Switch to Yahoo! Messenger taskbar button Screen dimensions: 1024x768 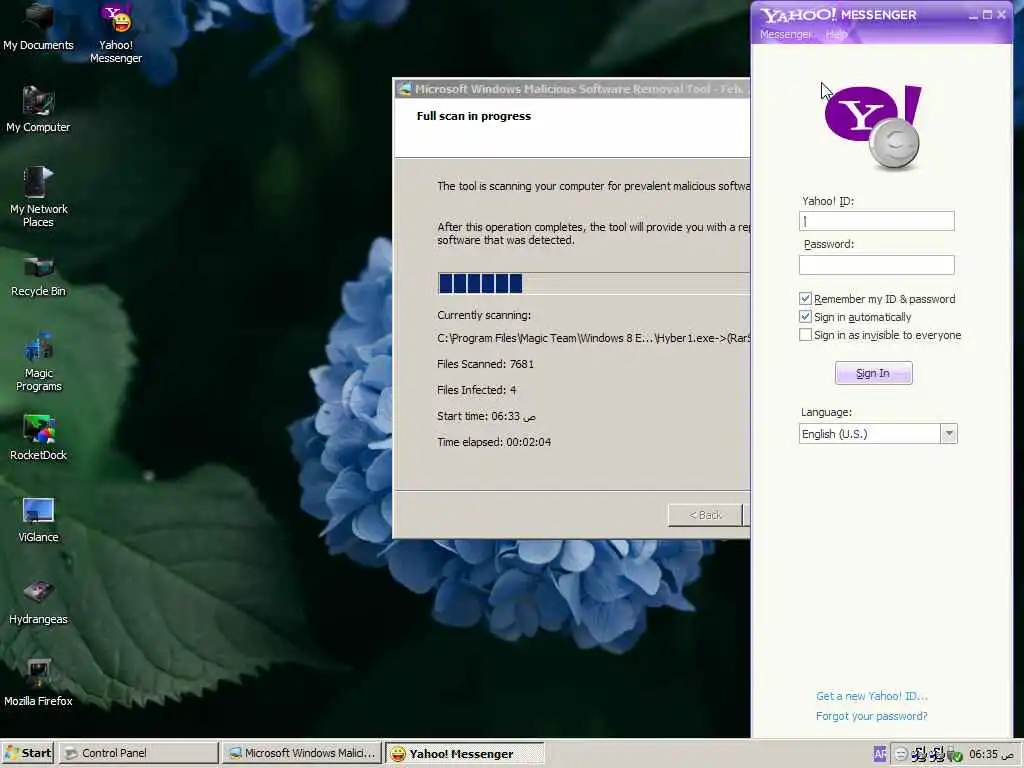(x=464, y=754)
